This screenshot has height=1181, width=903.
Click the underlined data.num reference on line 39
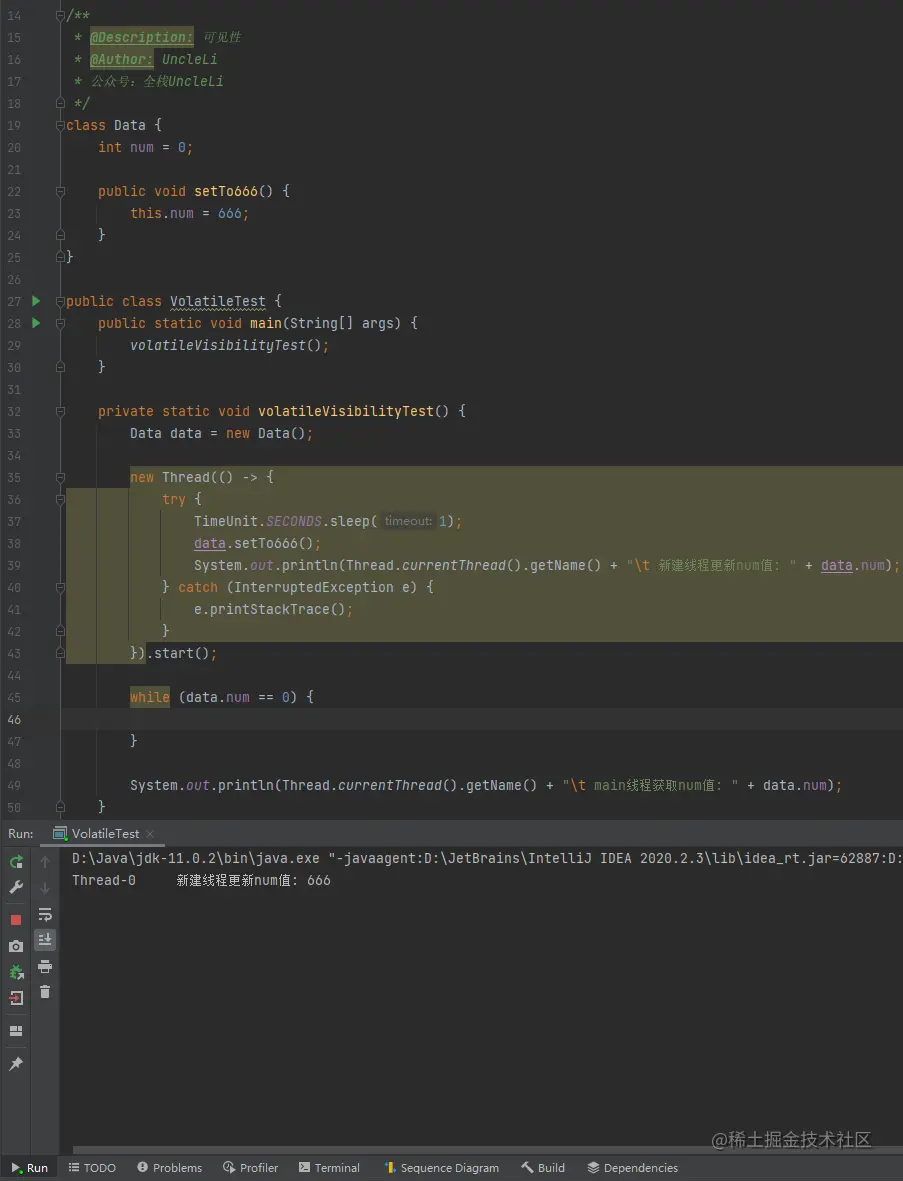[x=853, y=565]
